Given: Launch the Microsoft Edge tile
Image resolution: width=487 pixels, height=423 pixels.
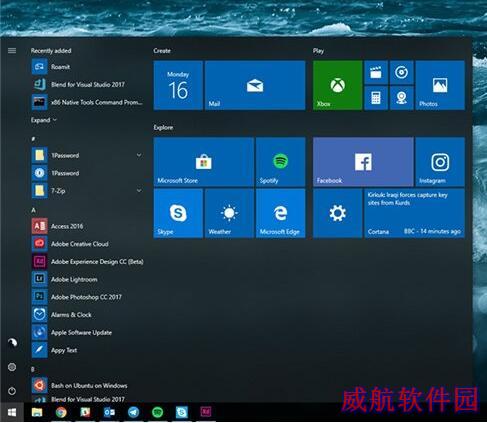Looking at the screenshot, I should click(x=281, y=213).
